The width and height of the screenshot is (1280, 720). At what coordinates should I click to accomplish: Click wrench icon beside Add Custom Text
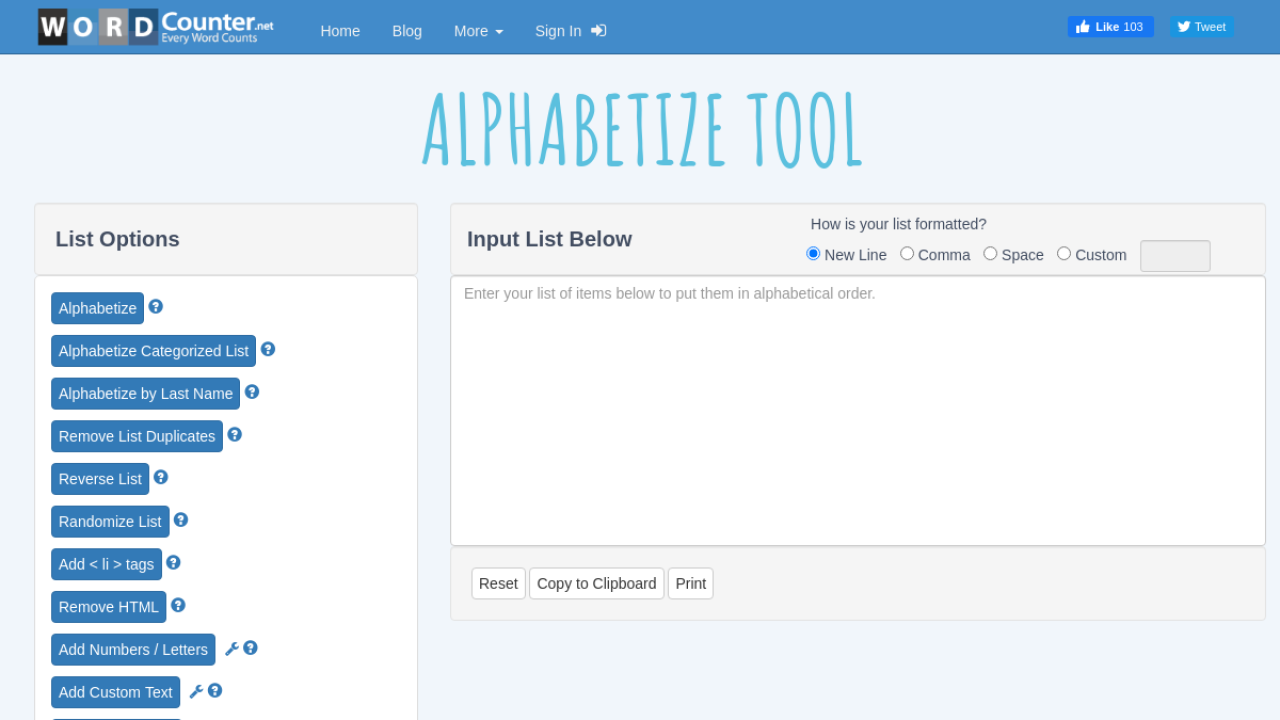[196, 691]
